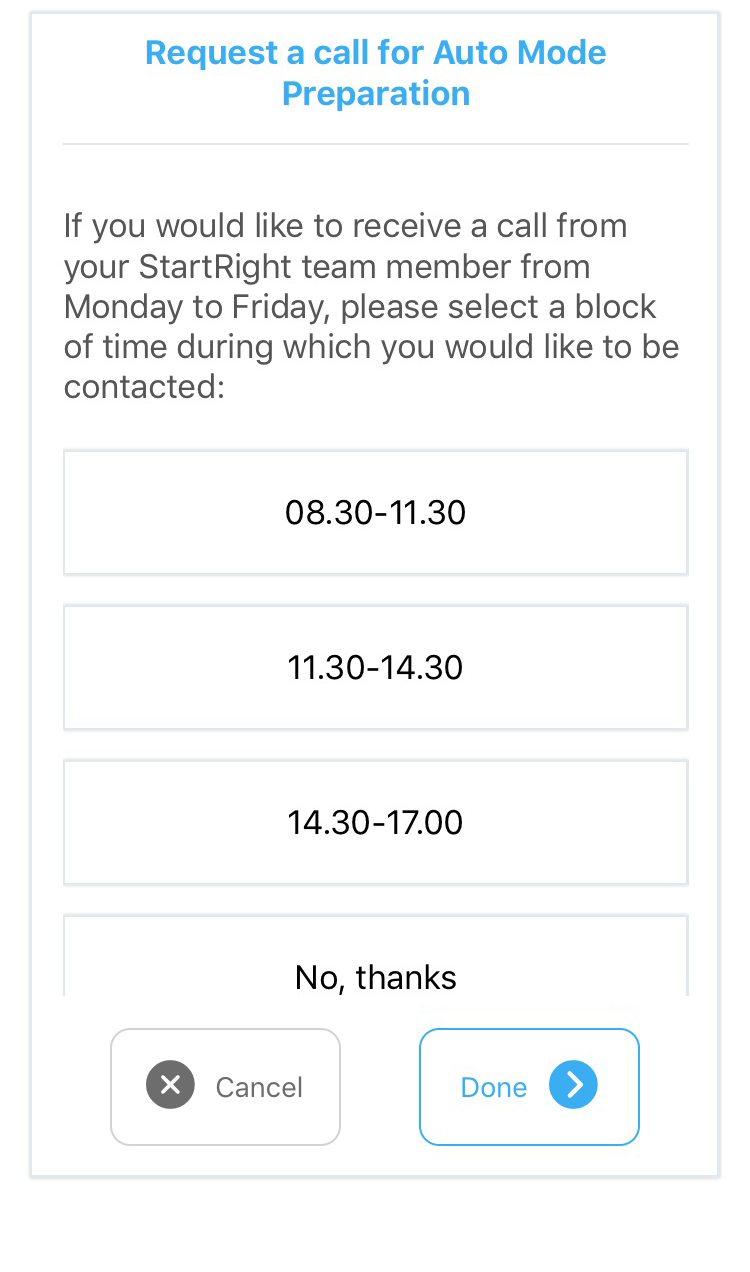This screenshot has width=750, height=1272.
Task: Click the blue arrow icon beside Done
Action: [573, 1086]
